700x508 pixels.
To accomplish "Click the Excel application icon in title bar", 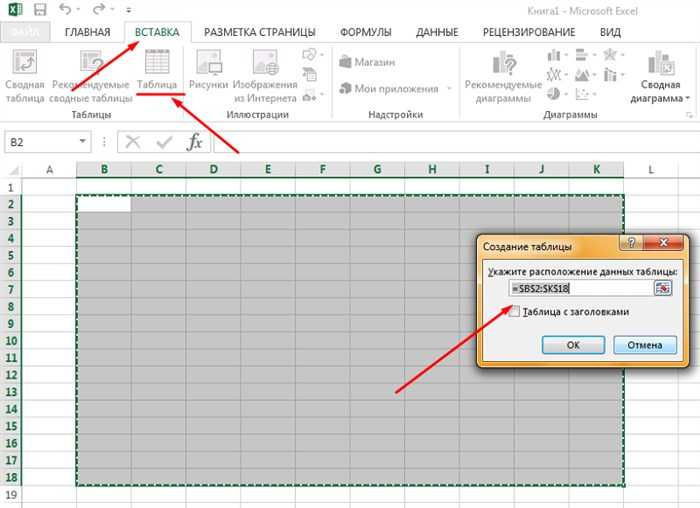I will (16, 9).
